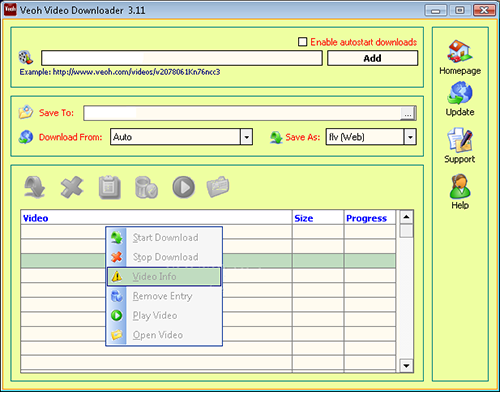The height and width of the screenshot is (393, 502).
Task: Click the Save As label
Action: [x=303, y=137]
